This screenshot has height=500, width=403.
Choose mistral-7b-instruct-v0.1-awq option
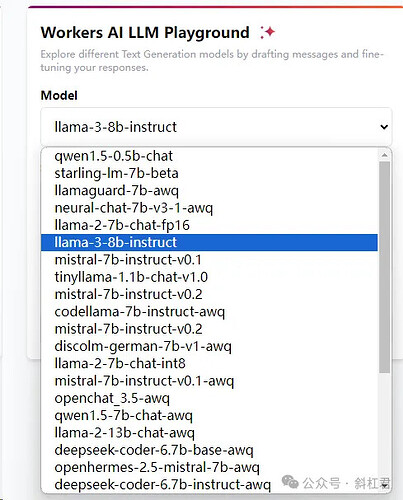pyautogui.click(x=210, y=381)
